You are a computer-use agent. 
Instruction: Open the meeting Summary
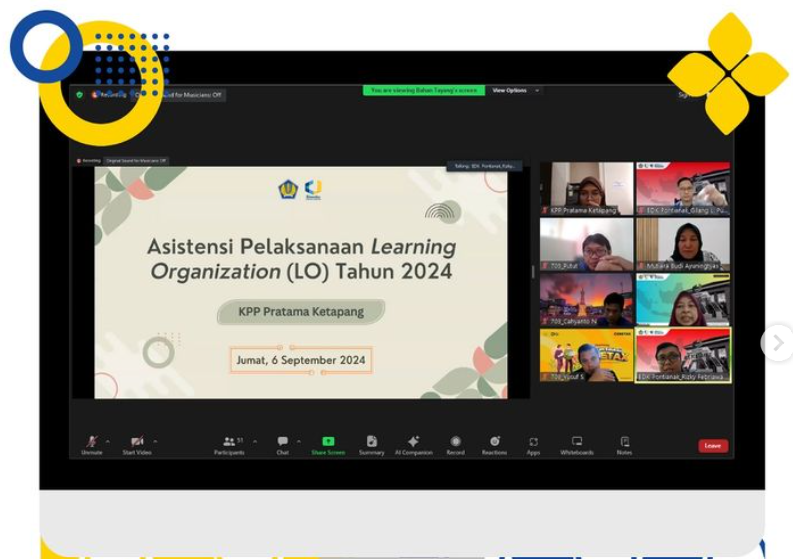pos(372,445)
